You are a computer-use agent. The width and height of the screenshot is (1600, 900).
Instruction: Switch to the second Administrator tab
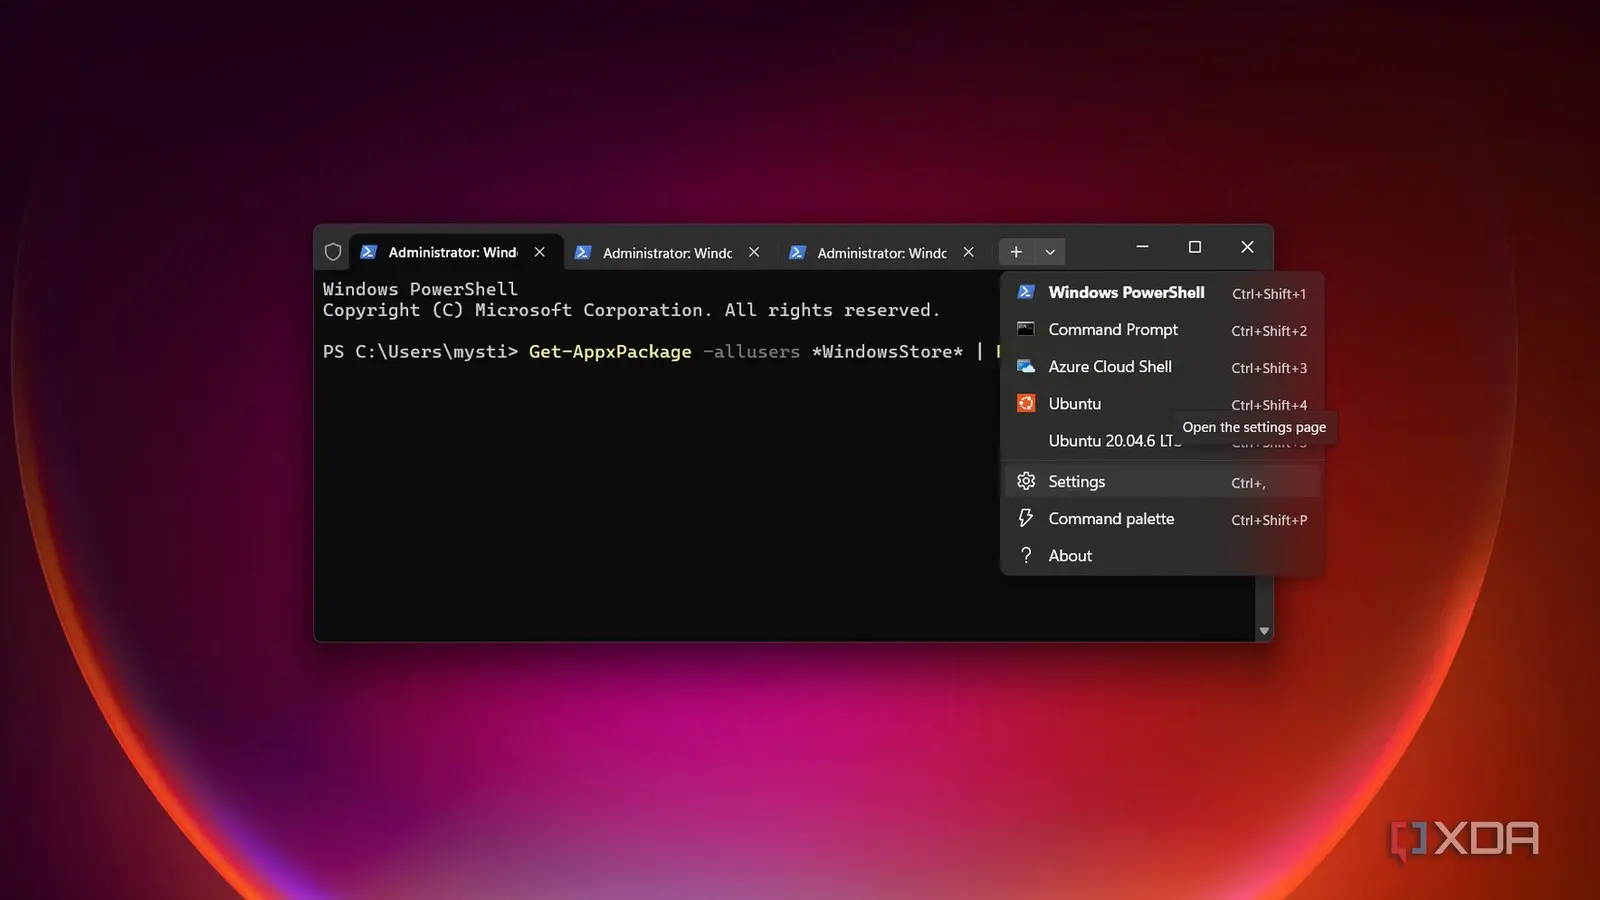[668, 253]
